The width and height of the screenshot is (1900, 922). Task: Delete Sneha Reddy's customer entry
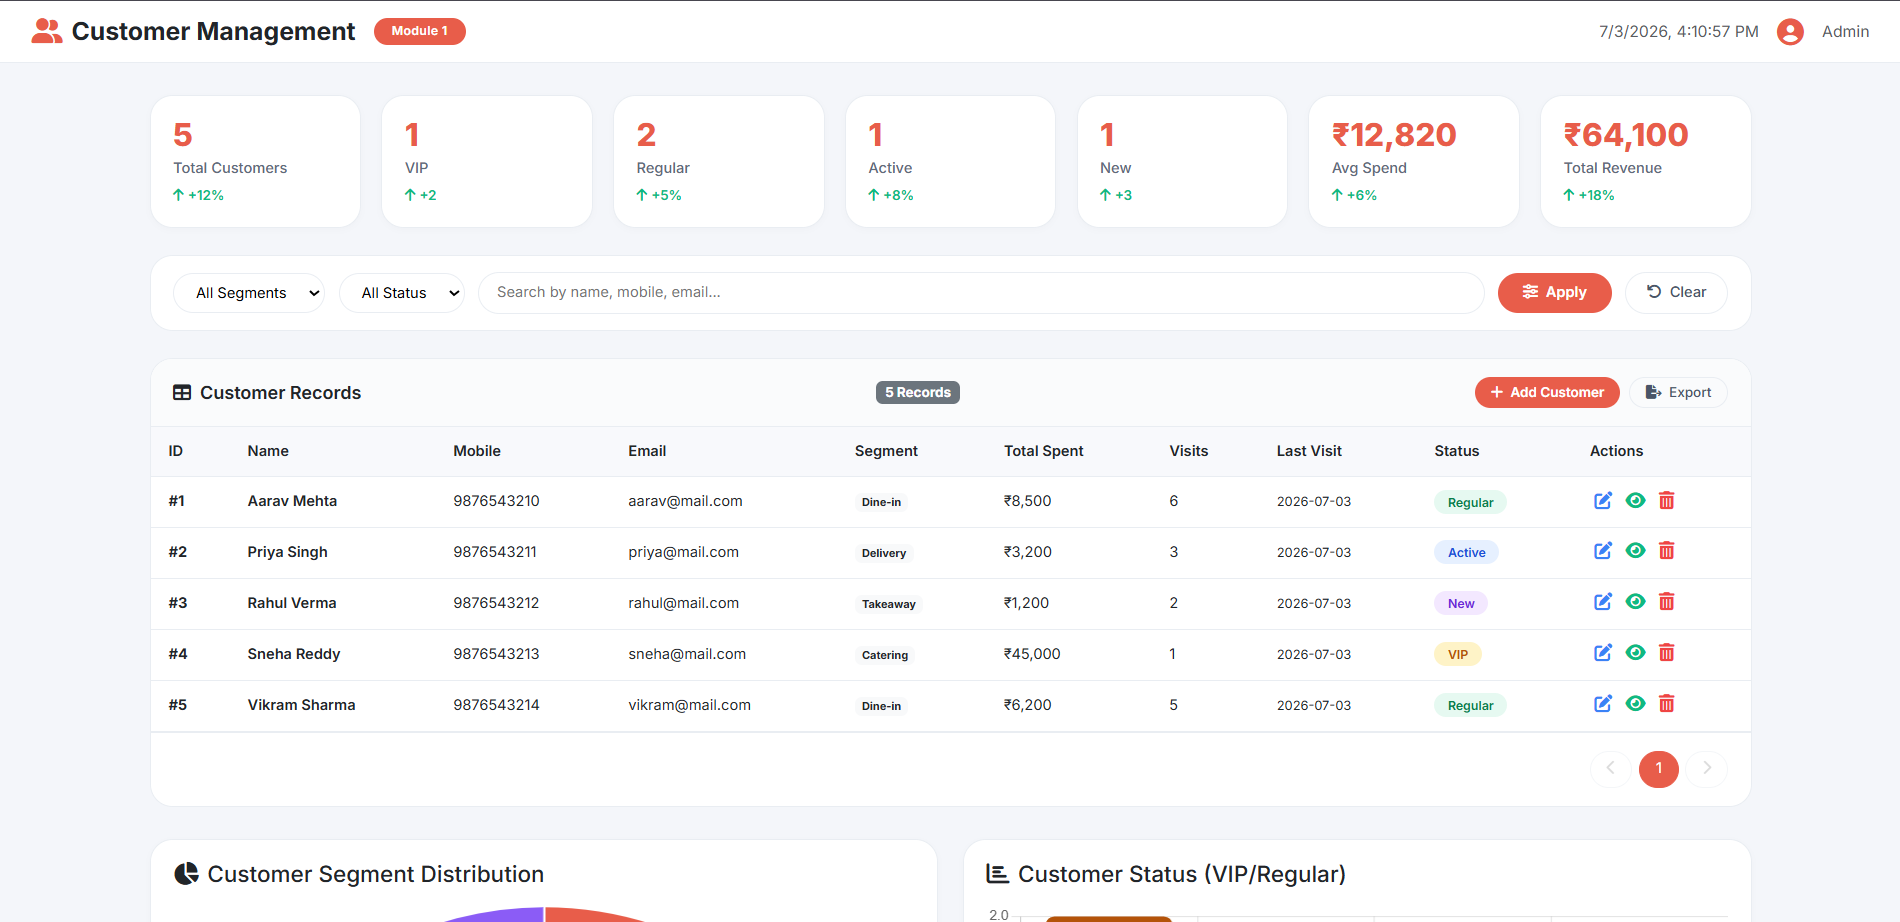1666,653
